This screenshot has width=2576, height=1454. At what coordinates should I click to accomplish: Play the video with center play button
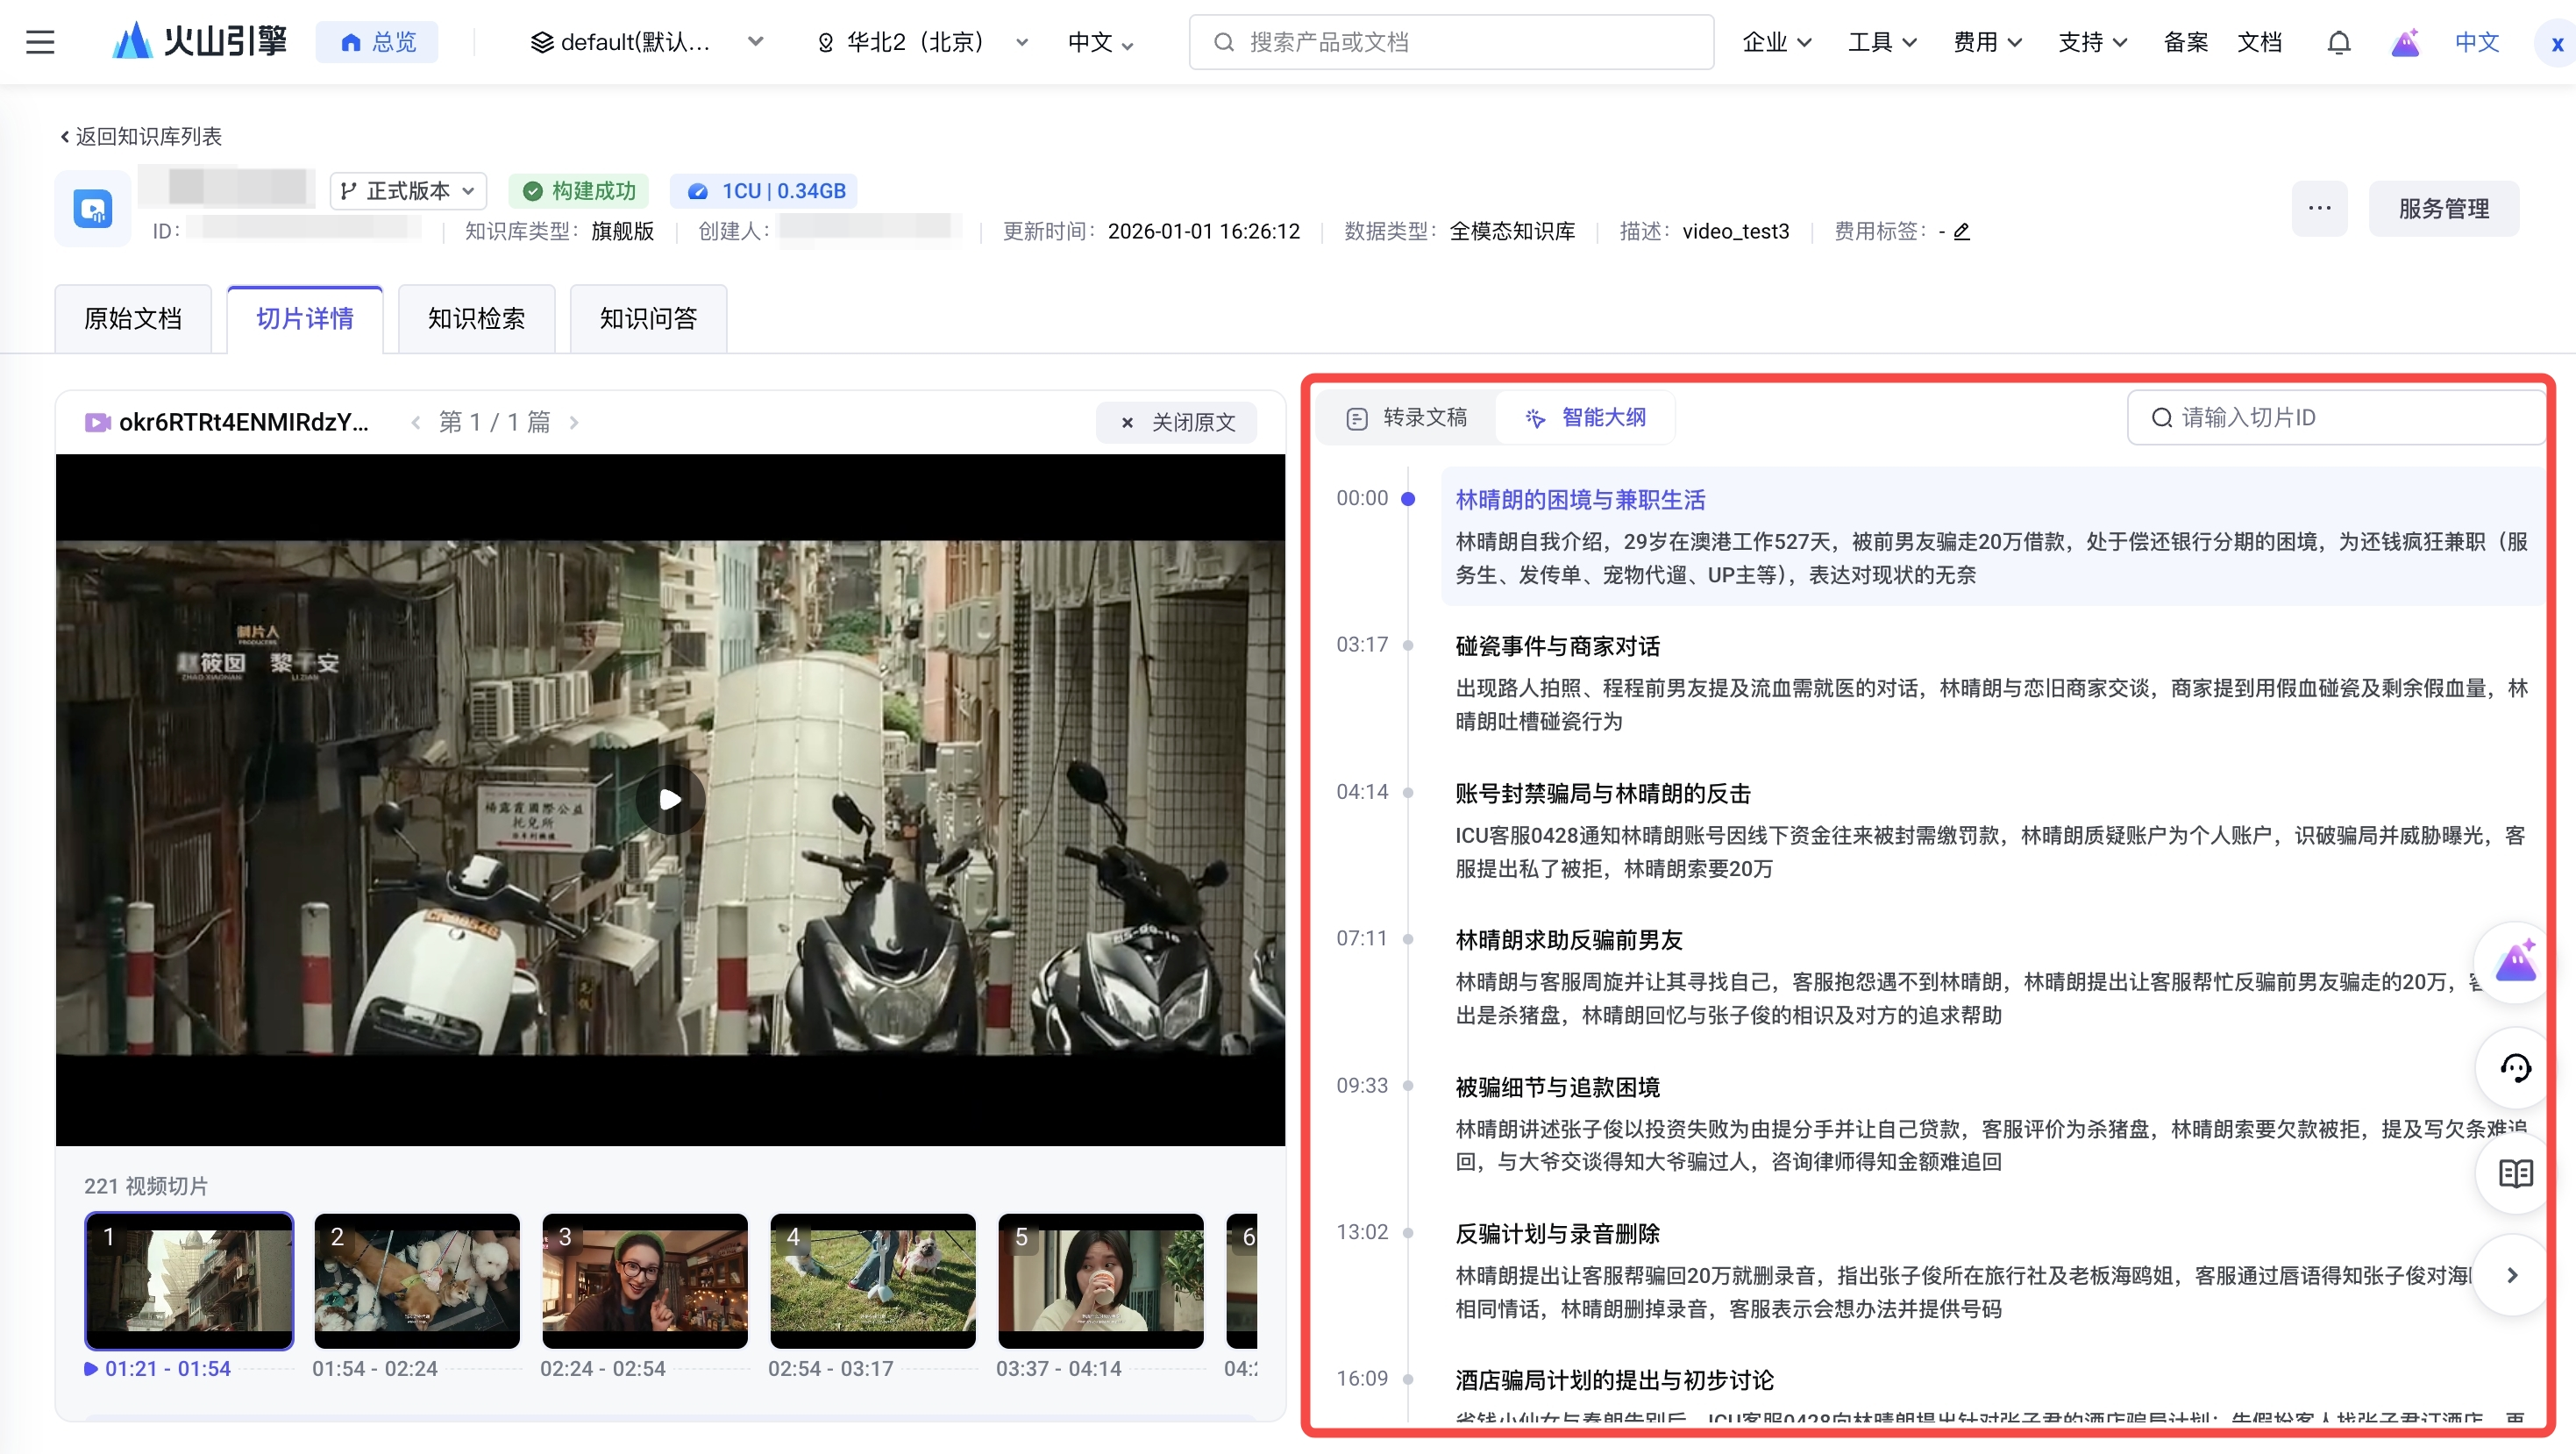(670, 799)
